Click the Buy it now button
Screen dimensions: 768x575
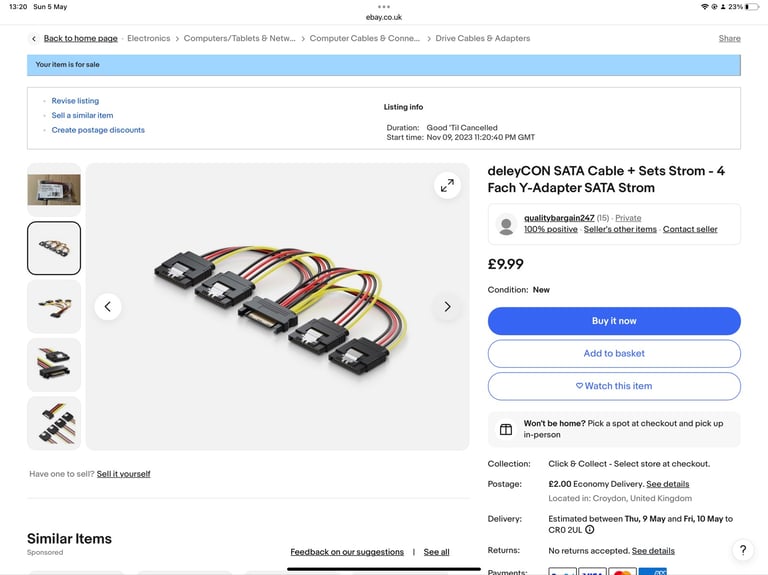(x=614, y=321)
